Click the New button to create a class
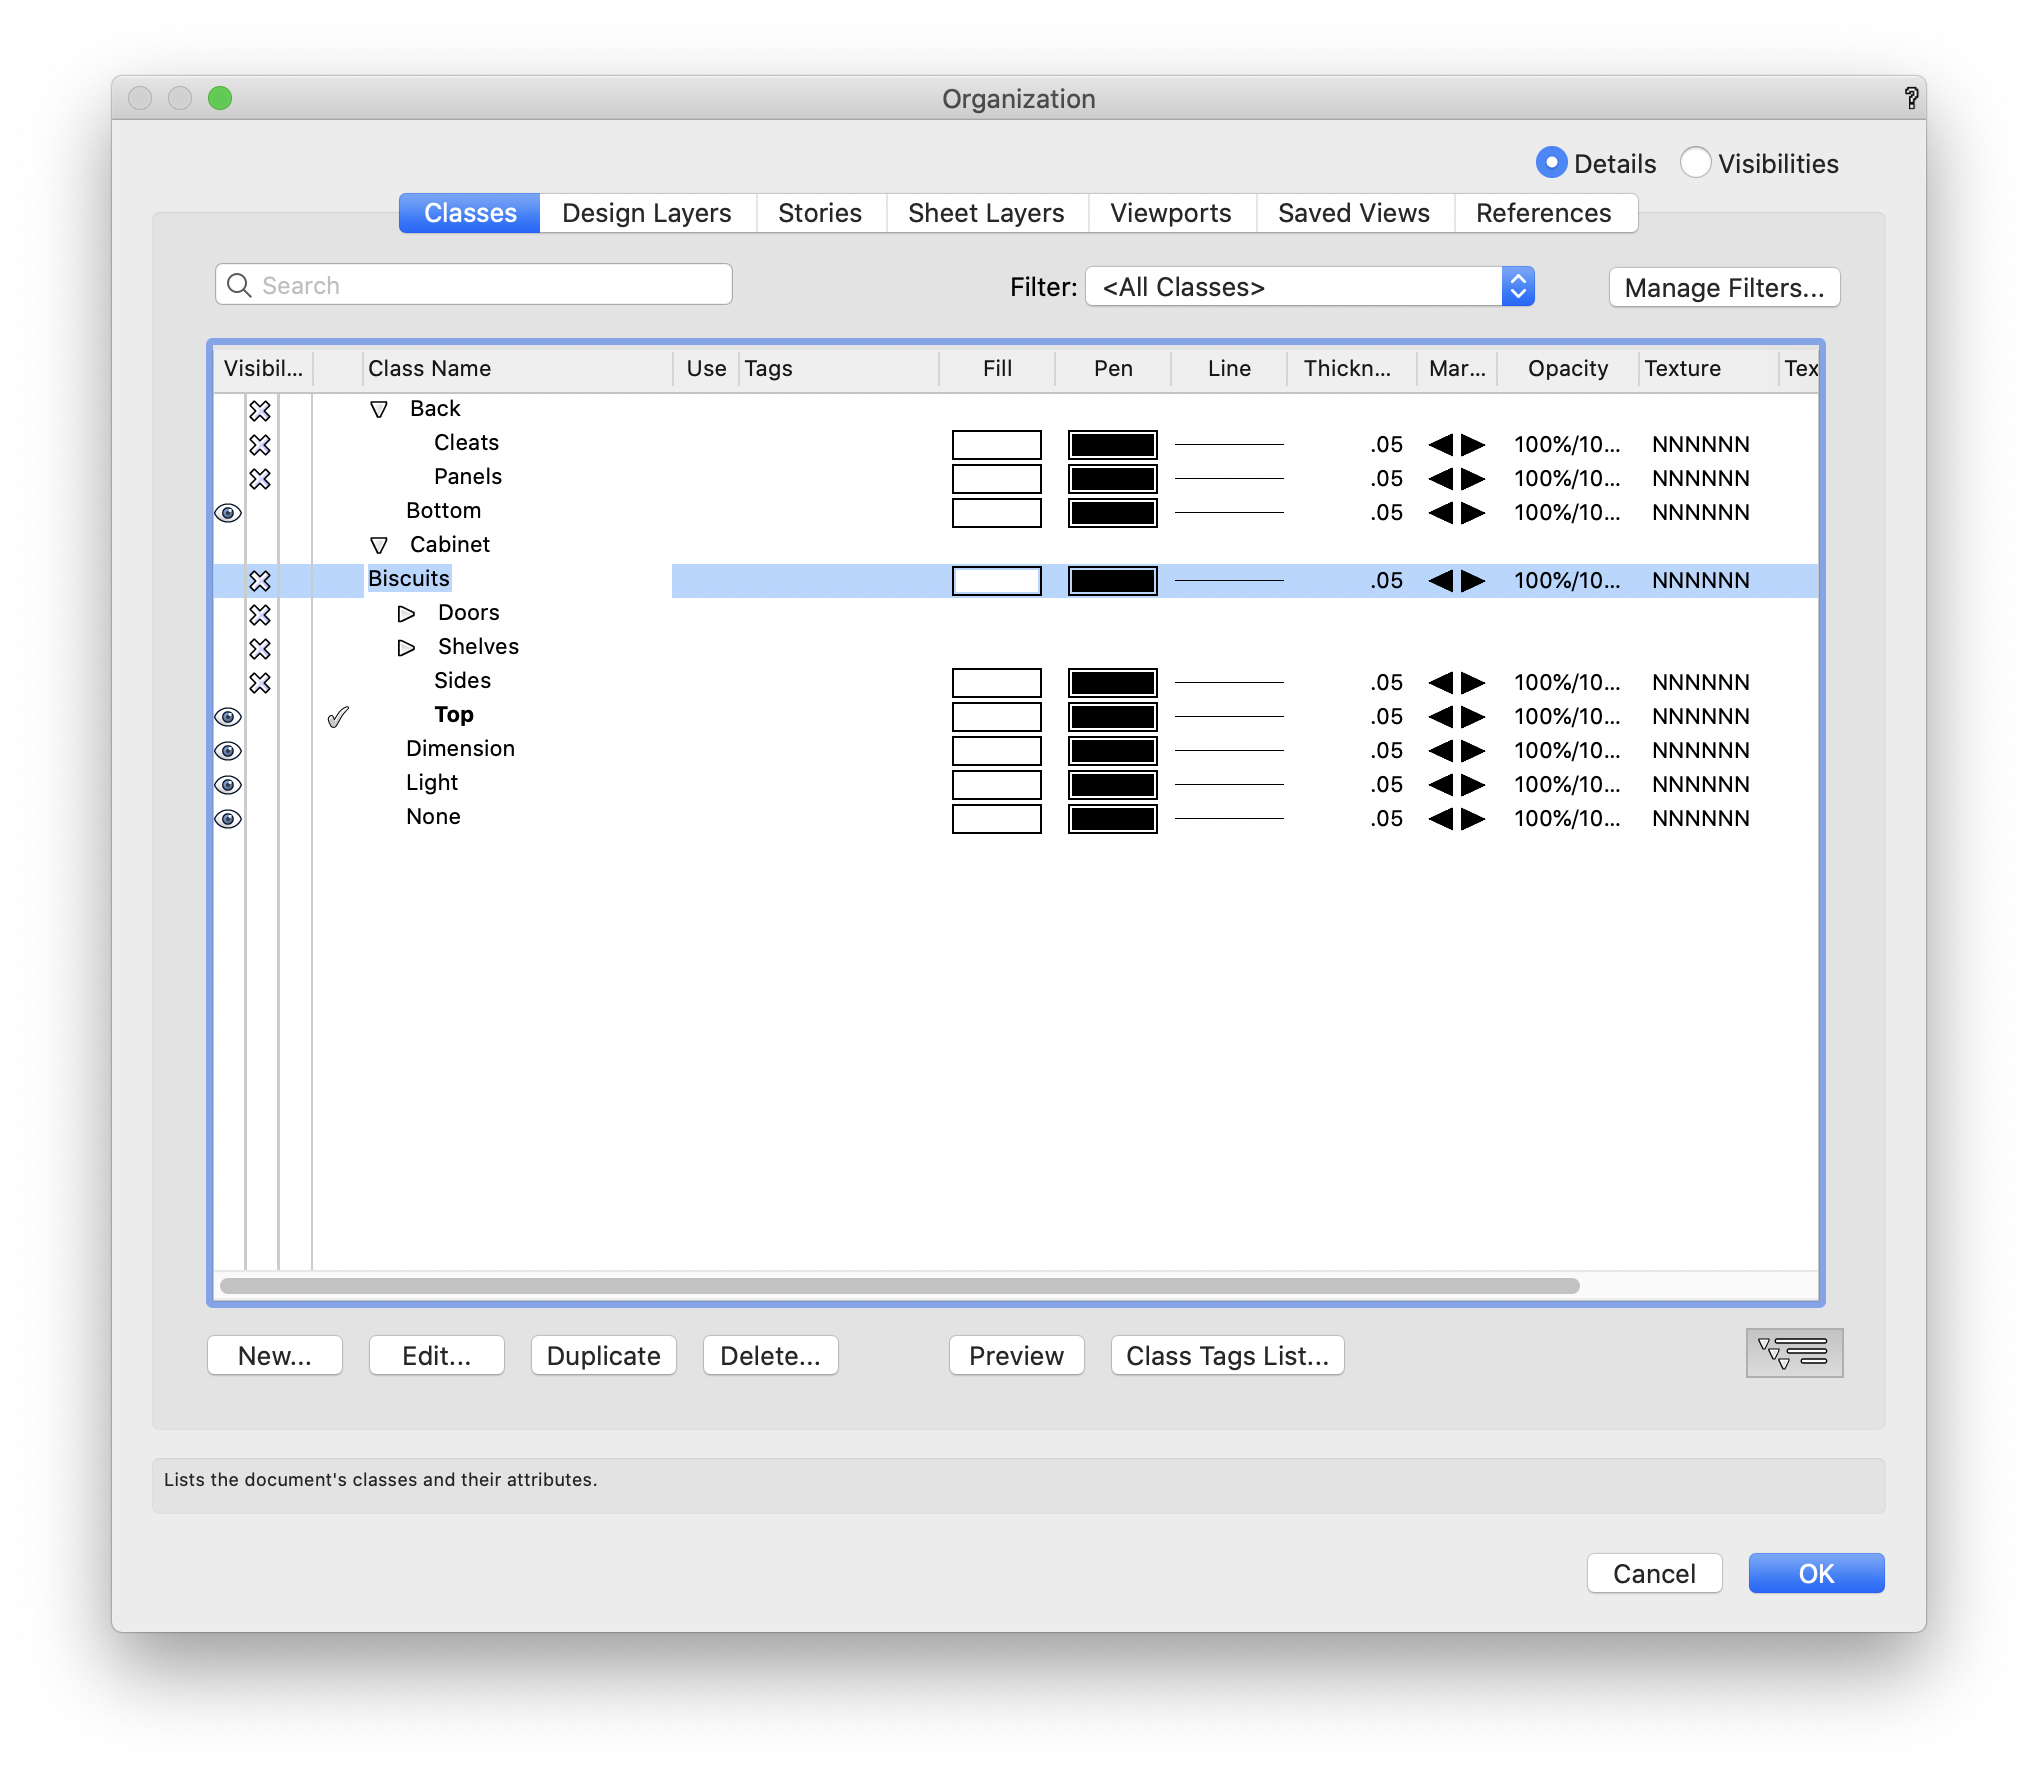The height and width of the screenshot is (1780, 2038). (274, 1355)
